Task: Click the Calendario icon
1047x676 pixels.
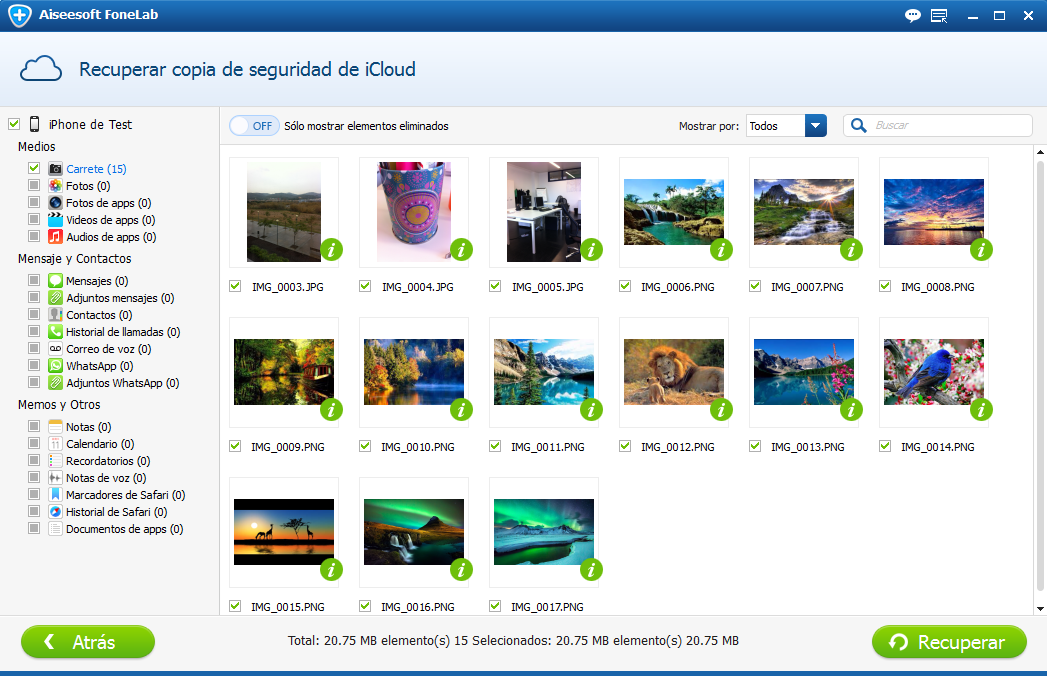Action: pyautogui.click(x=55, y=444)
